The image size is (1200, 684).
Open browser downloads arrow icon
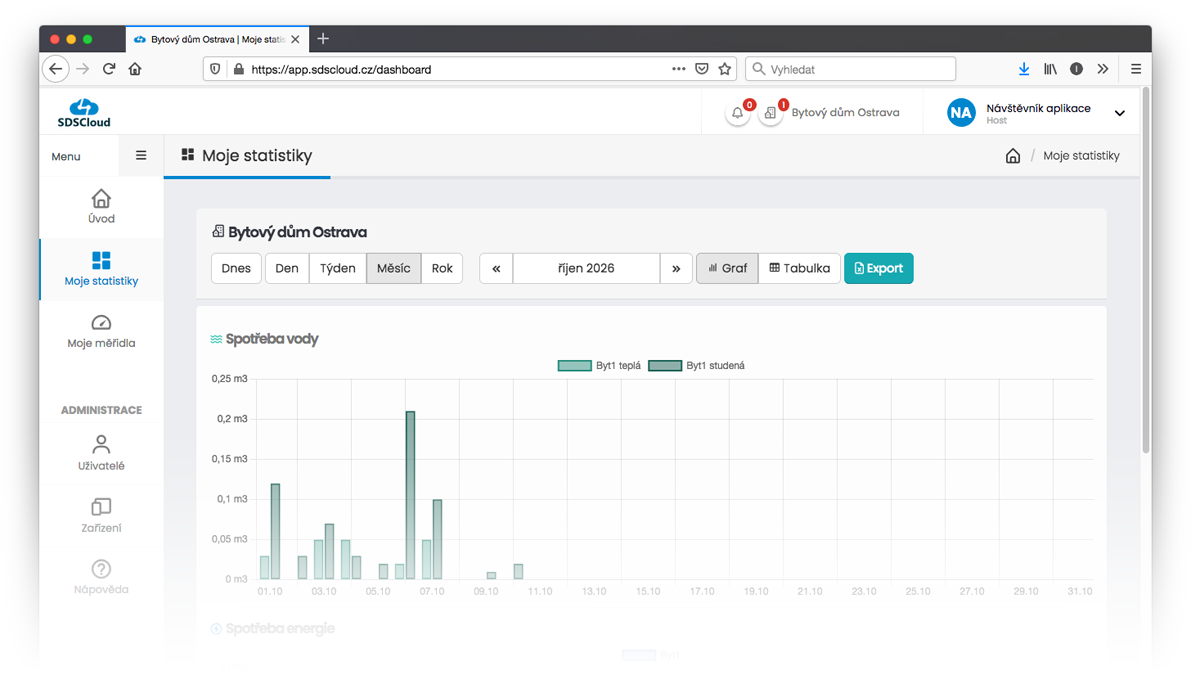coord(1024,69)
